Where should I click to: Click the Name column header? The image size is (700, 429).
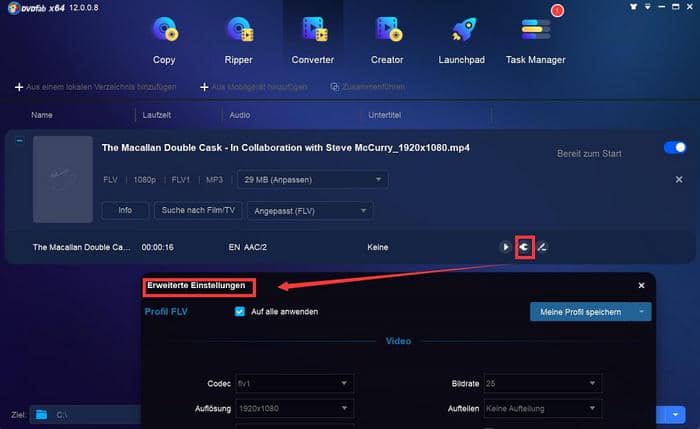pyautogui.click(x=42, y=115)
